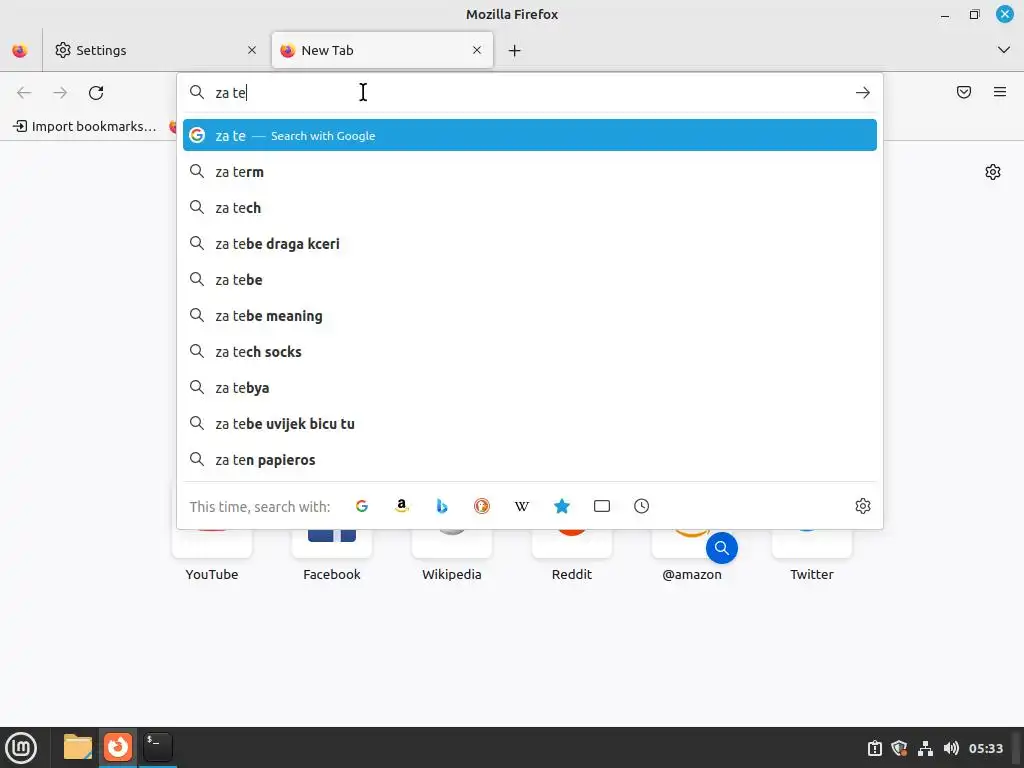Viewport: 1024px width, 768px height.
Task: Click the 05:33 clock in tray
Action: tap(985, 748)
